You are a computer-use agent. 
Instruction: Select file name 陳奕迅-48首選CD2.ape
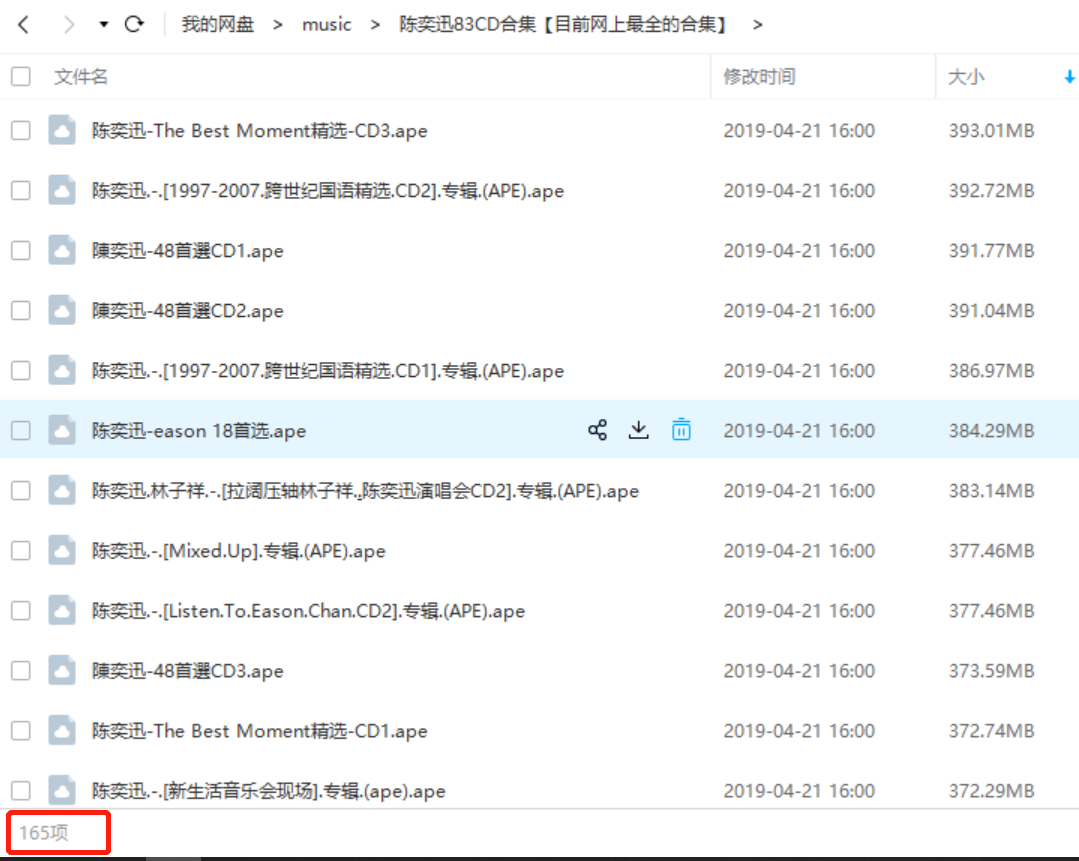(x=187, y=310)
